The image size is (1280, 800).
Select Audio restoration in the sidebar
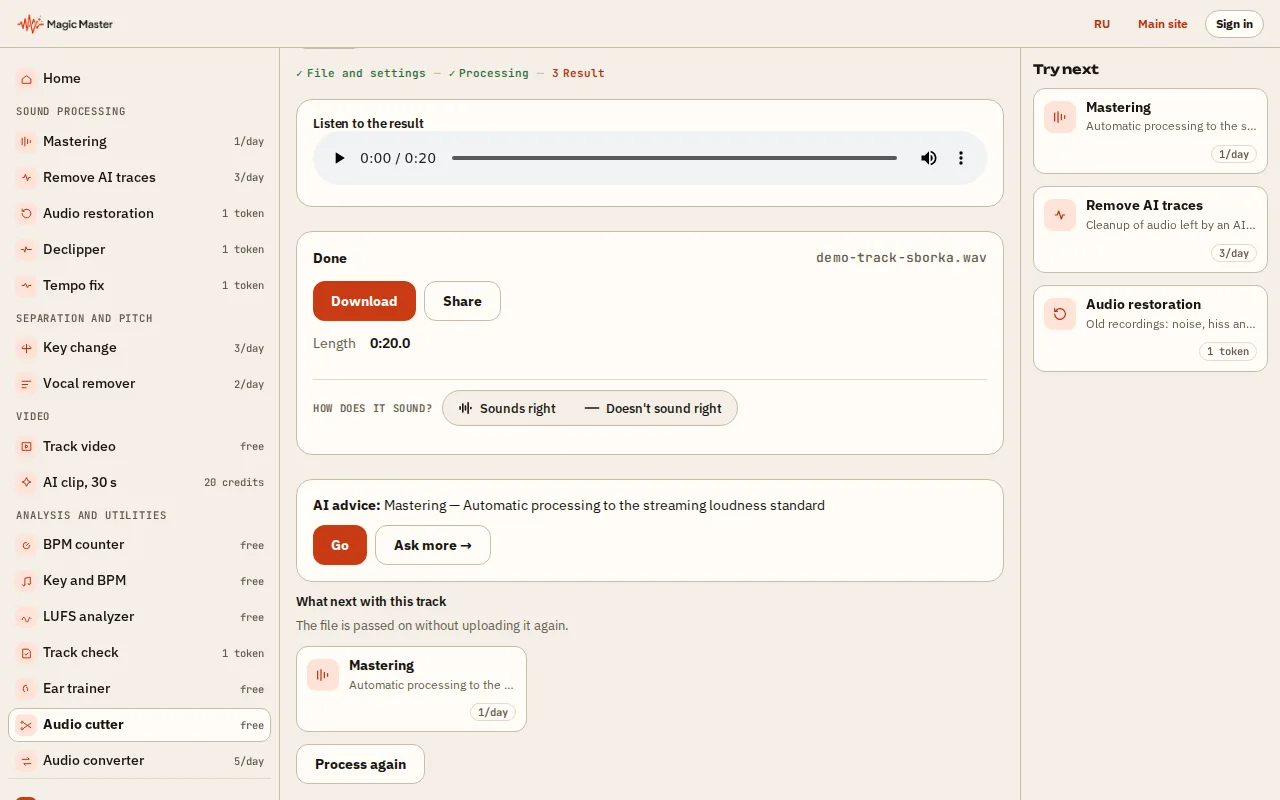[139, 213]
